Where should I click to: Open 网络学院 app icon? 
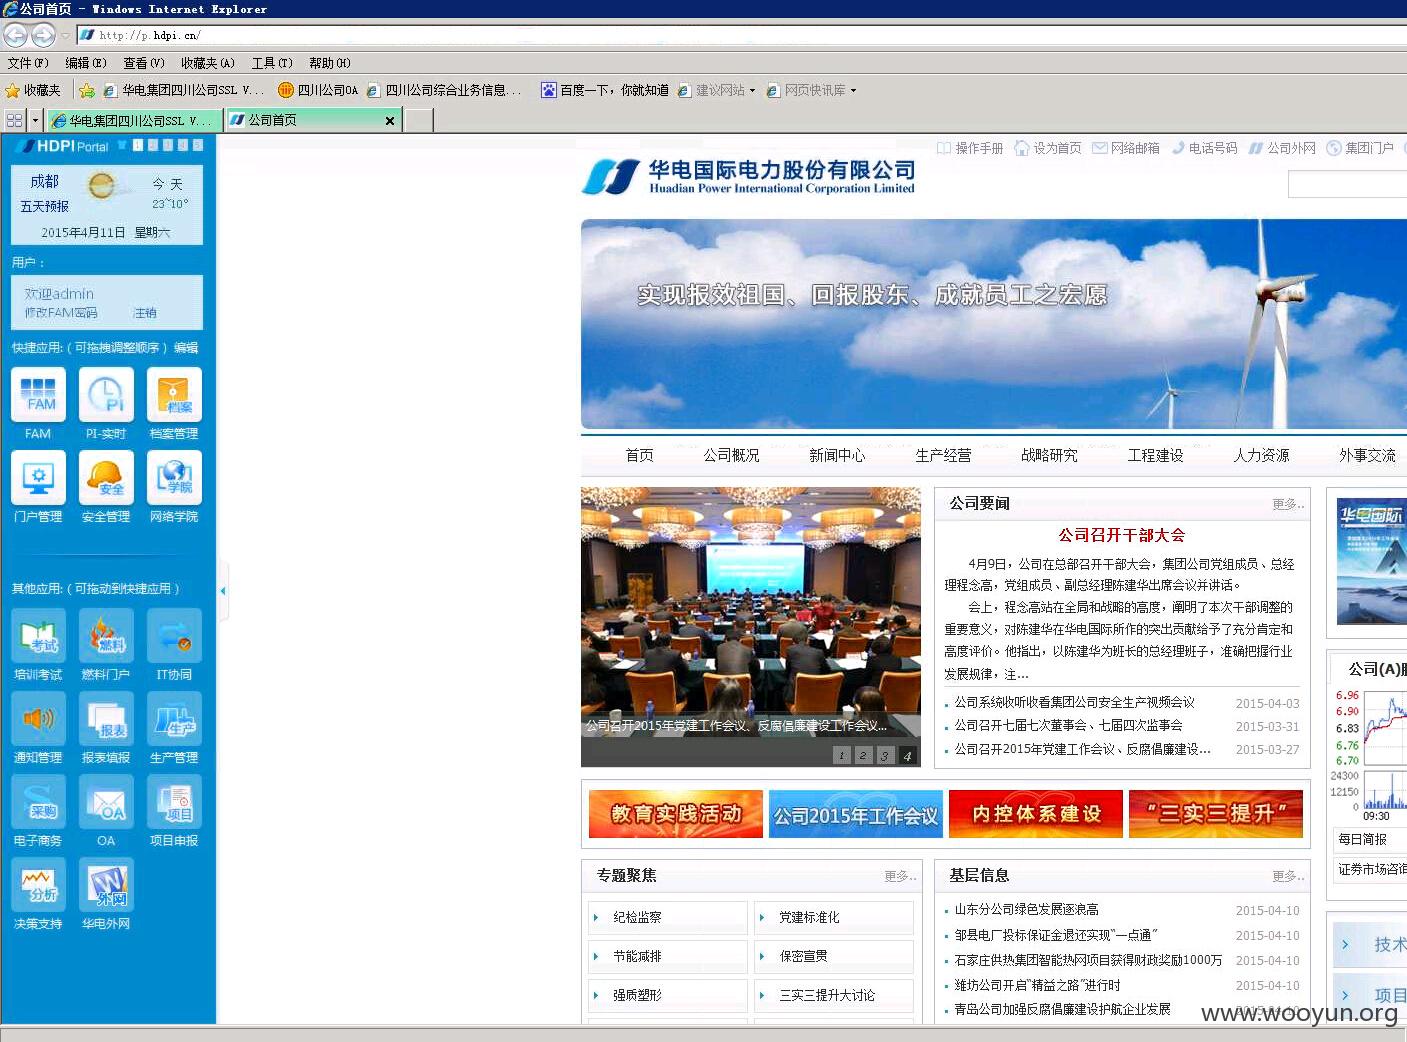(x=174, y=478)
